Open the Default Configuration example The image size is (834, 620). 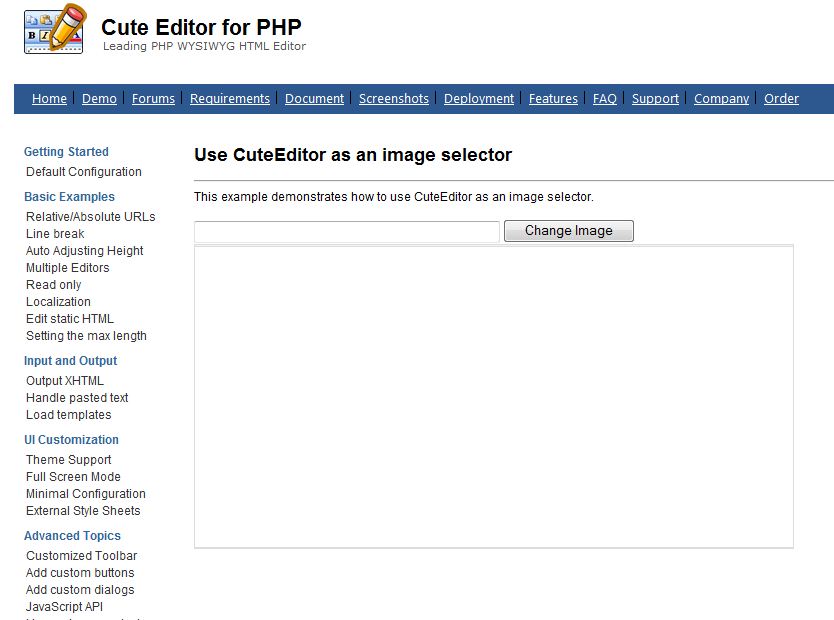(x=84, y=172)
